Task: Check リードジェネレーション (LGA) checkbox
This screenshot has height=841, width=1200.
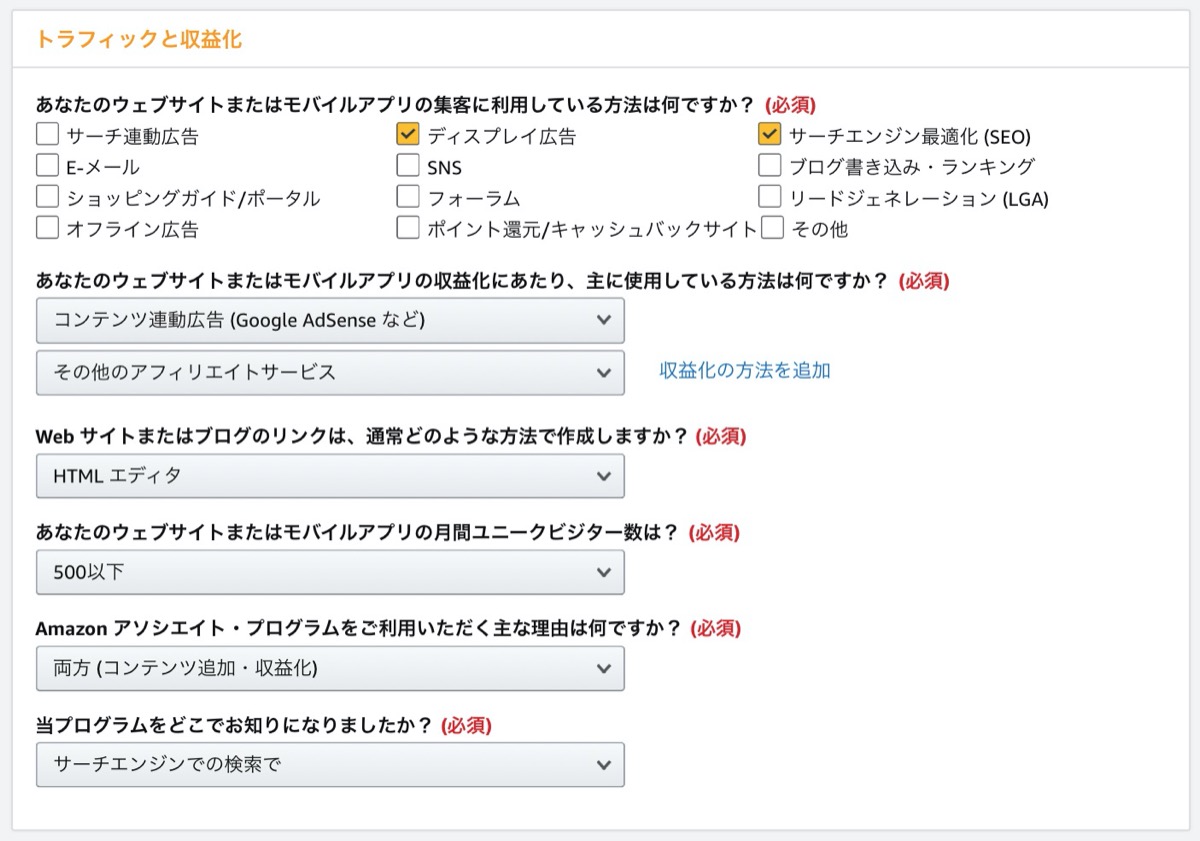Action: click(769, 196)
